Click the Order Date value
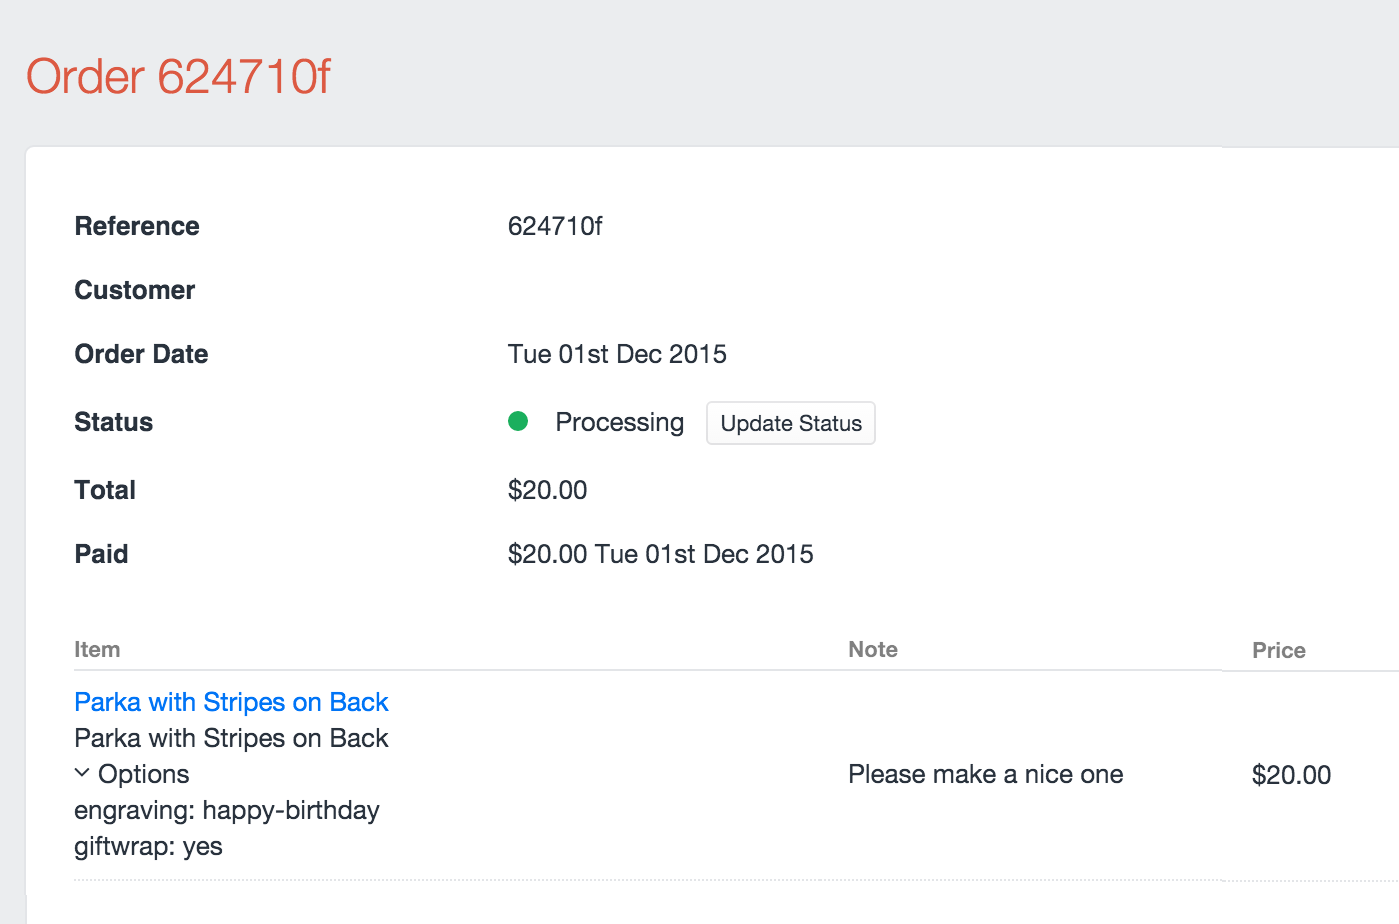The image size is (1399, 924). point(617,354)
